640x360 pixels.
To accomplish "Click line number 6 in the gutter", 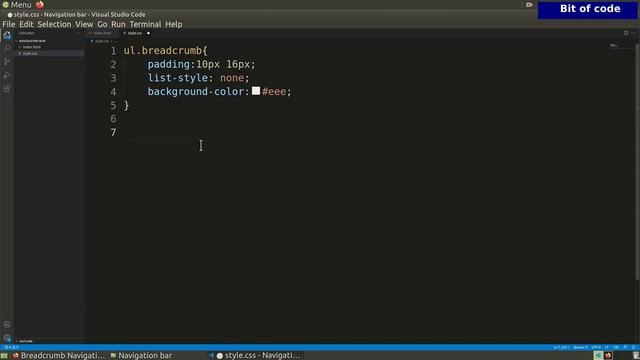I will 113,119.
